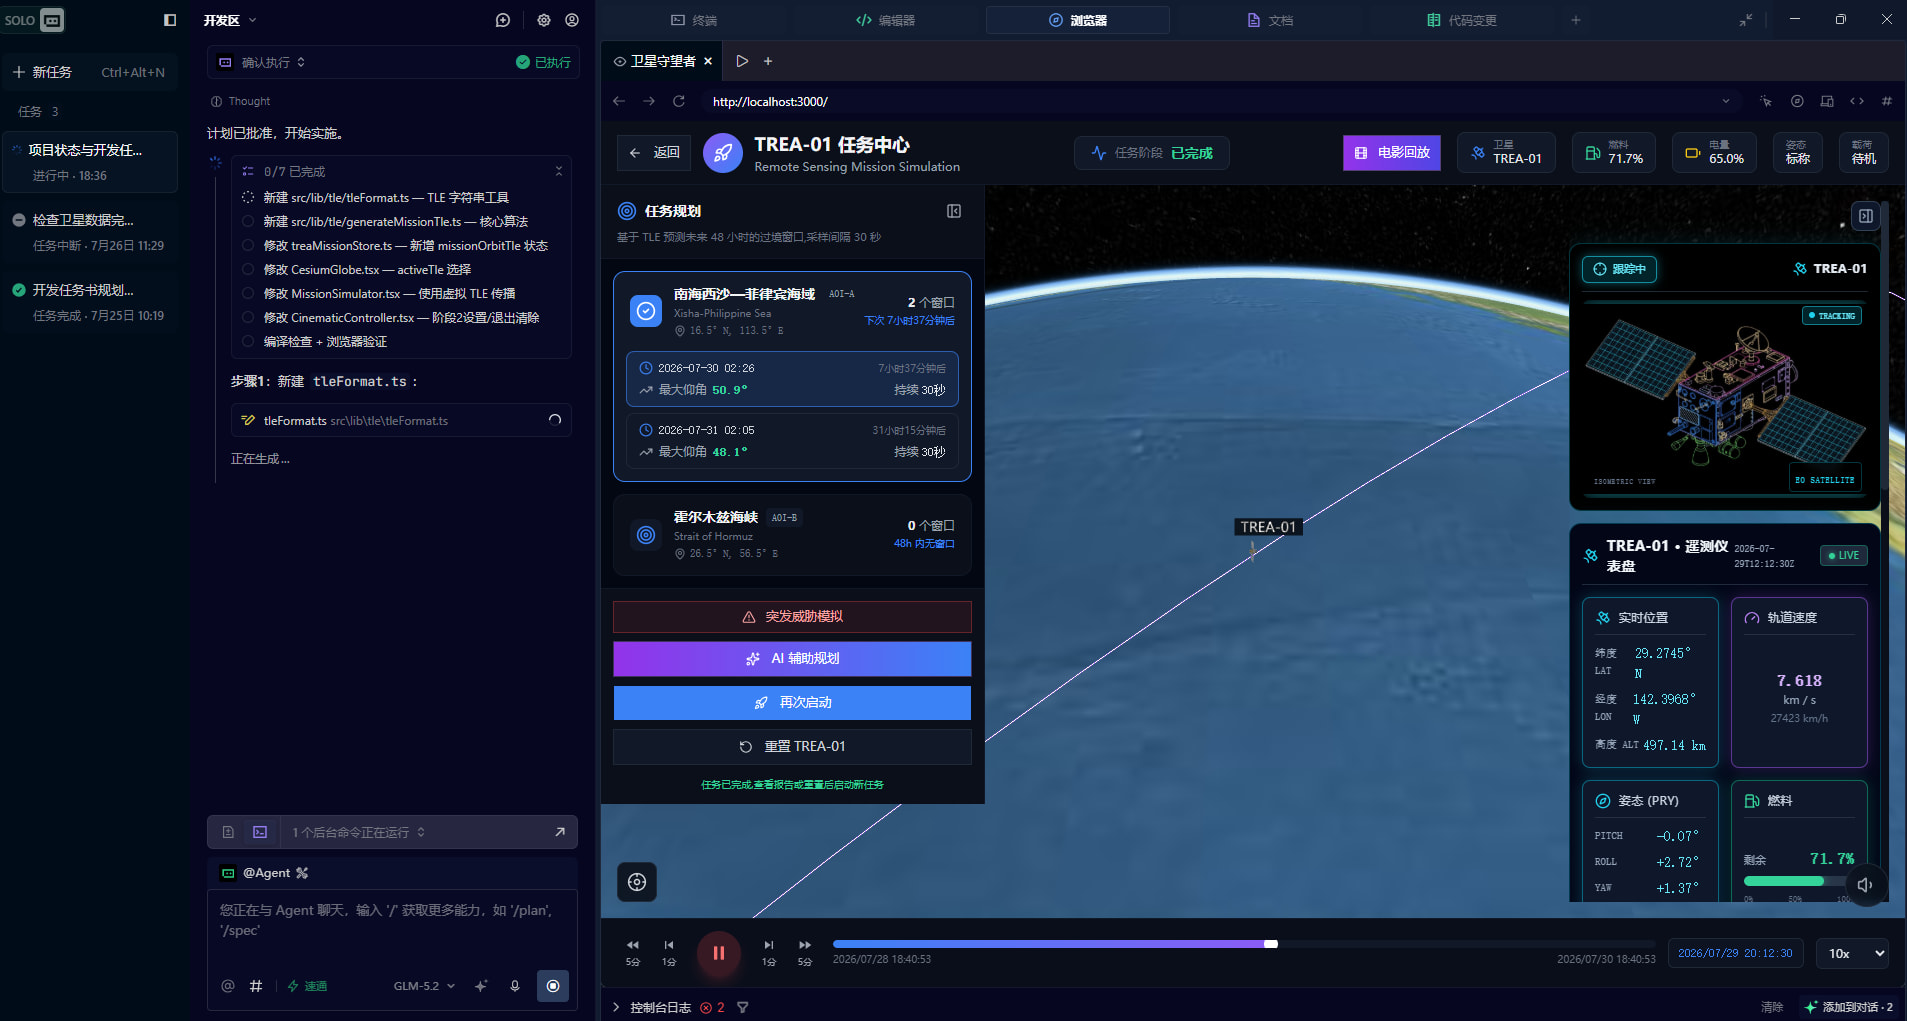Open the 10x playback speed dropdown
The width and height of the screenshot is (1907, 1021).
1854,953
